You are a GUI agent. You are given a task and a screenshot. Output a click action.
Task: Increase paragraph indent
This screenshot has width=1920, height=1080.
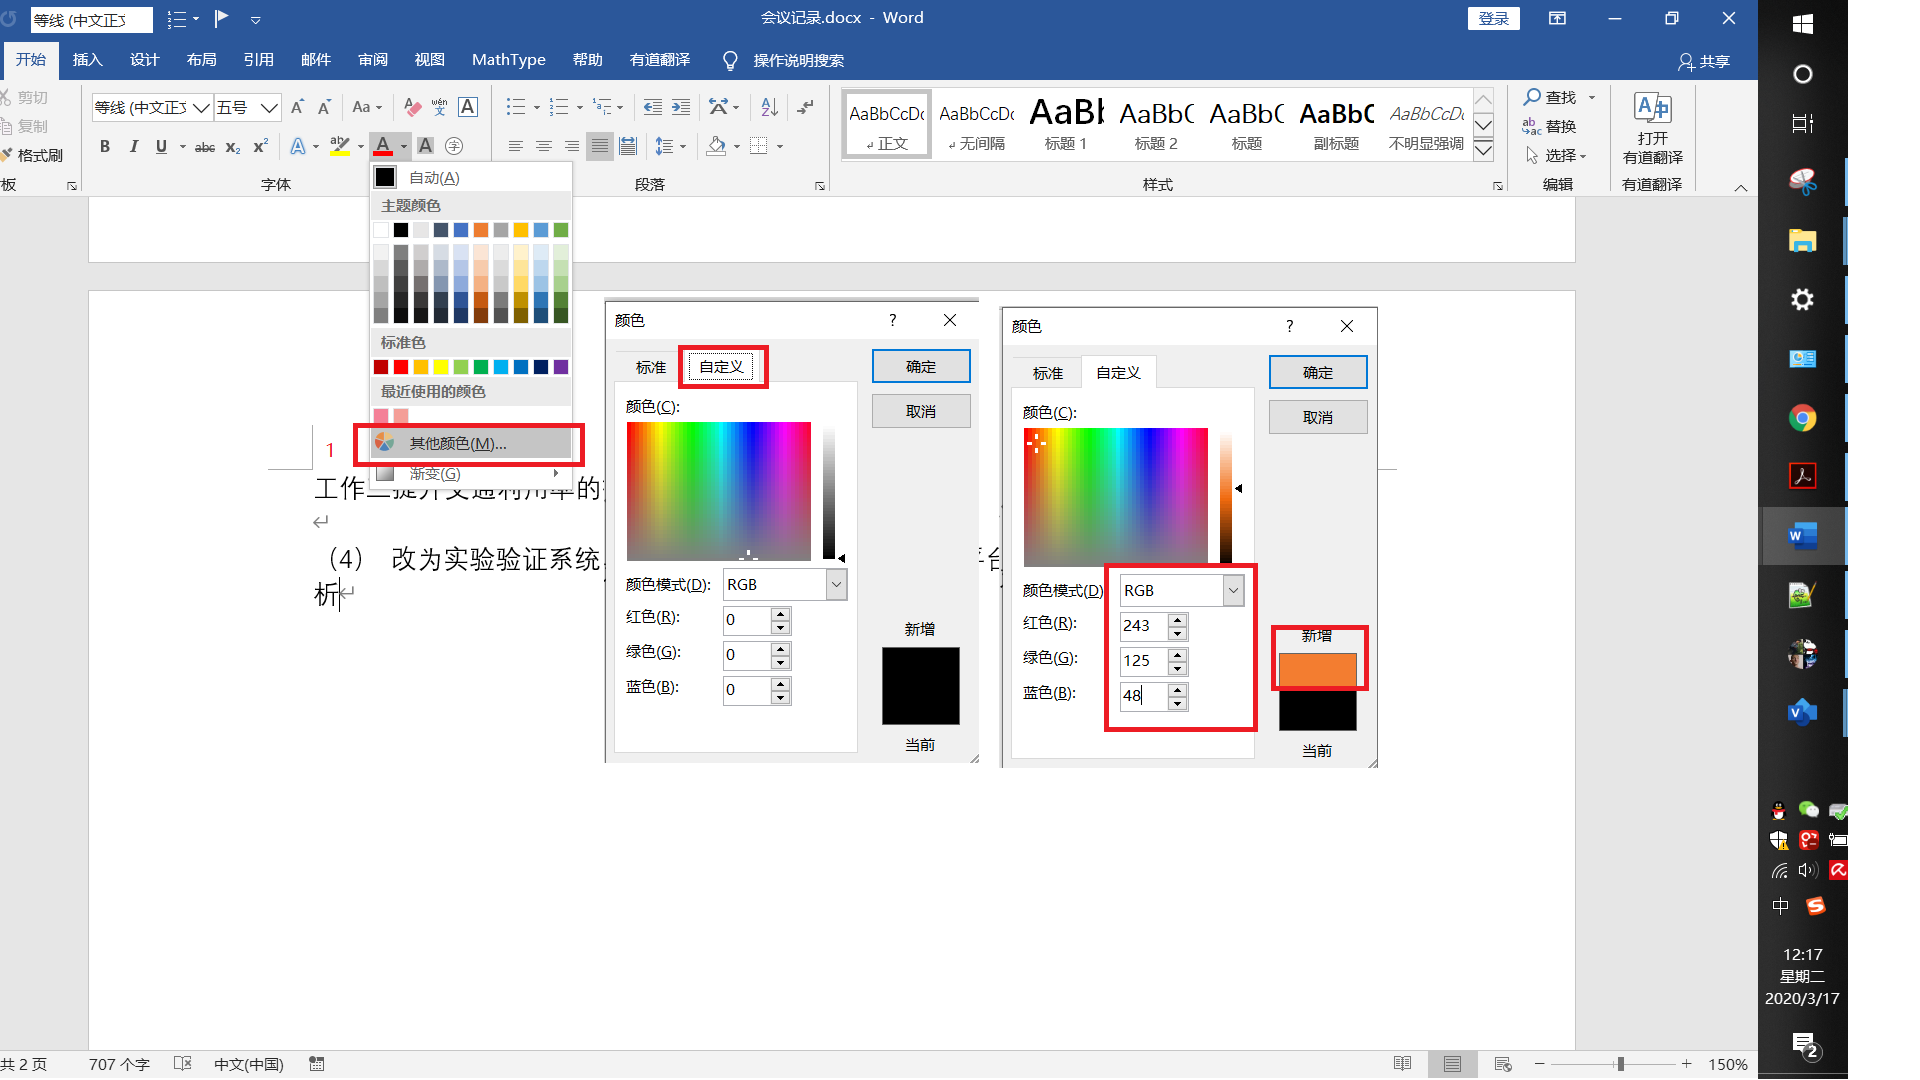point(681,106)
